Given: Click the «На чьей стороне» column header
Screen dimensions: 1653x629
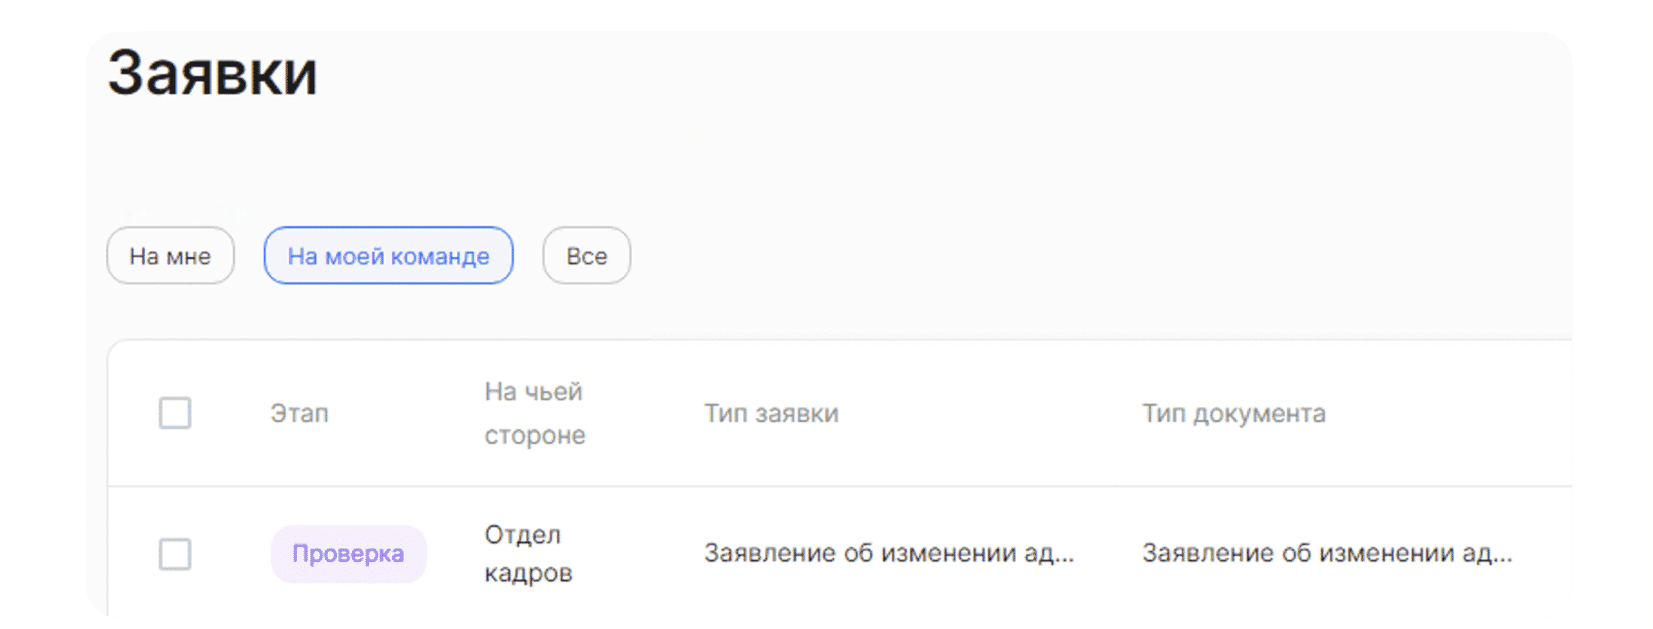Looking at the screenshot, I should [x=535, y=413].
